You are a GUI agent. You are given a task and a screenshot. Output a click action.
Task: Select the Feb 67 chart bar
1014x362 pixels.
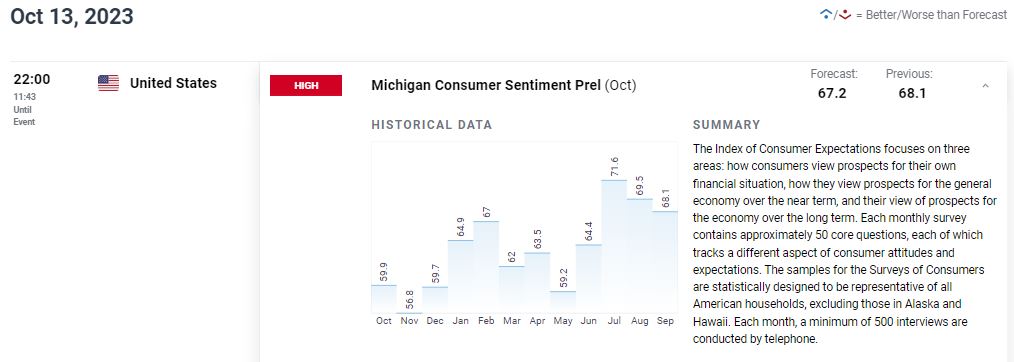click(486, 267)
